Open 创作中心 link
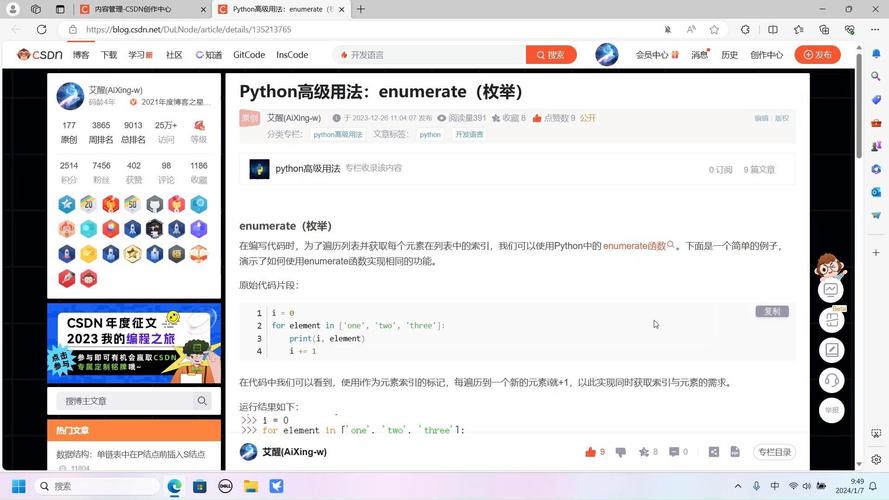Screen dimensions: 889x500 [x=767, y=54]
